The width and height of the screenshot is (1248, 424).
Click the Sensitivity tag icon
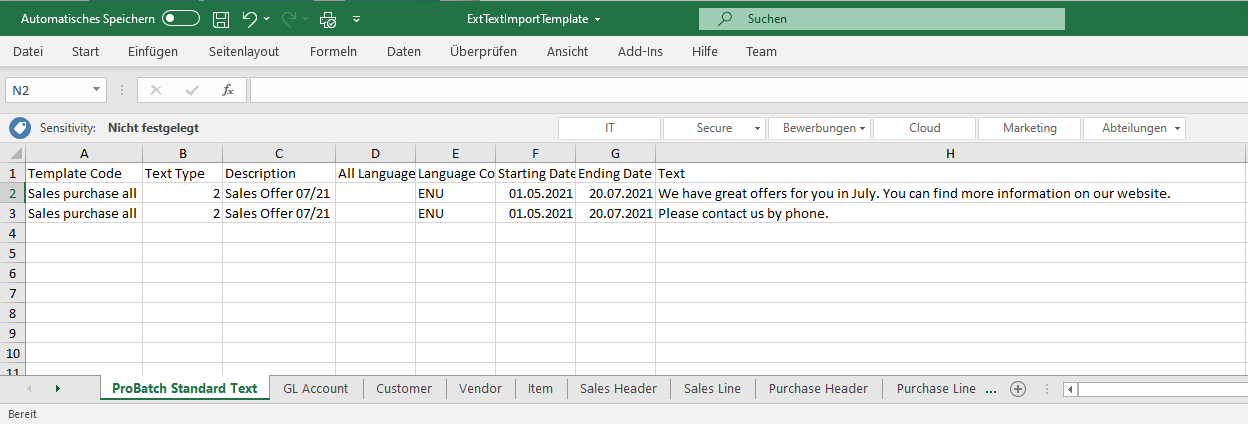(x=20, y=128)
